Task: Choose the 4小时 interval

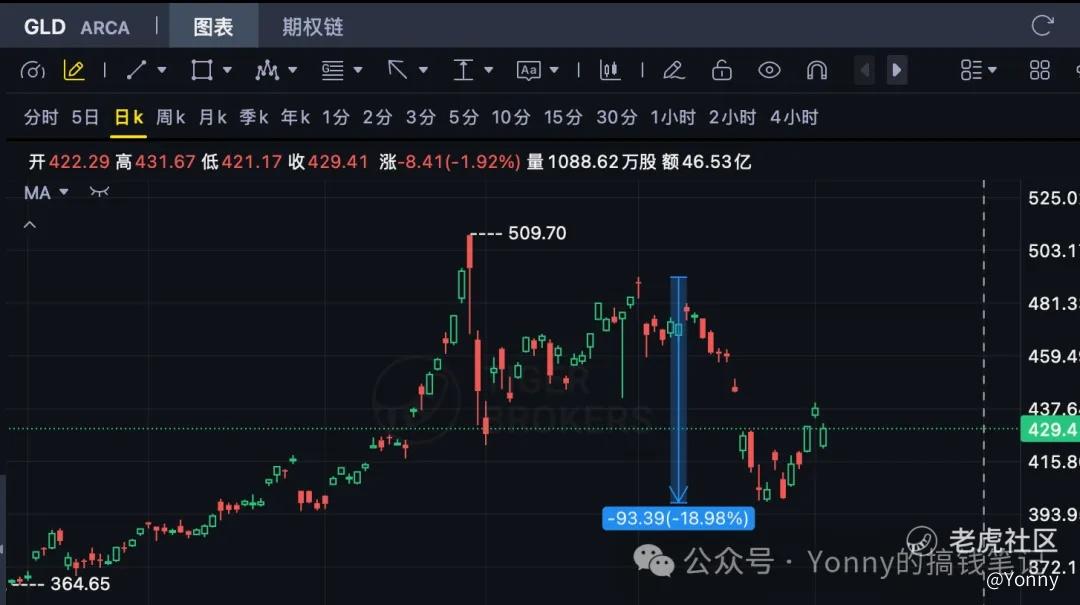Action: (x=794, y=117)
